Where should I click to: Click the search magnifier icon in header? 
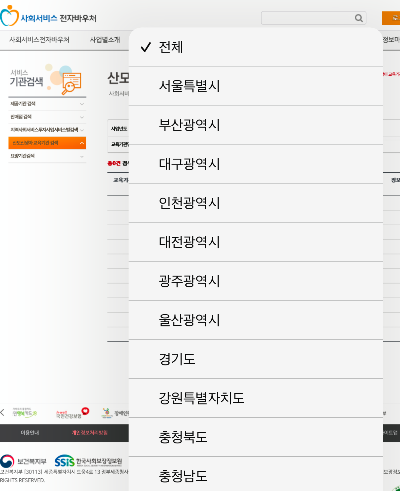click(359, 18)
